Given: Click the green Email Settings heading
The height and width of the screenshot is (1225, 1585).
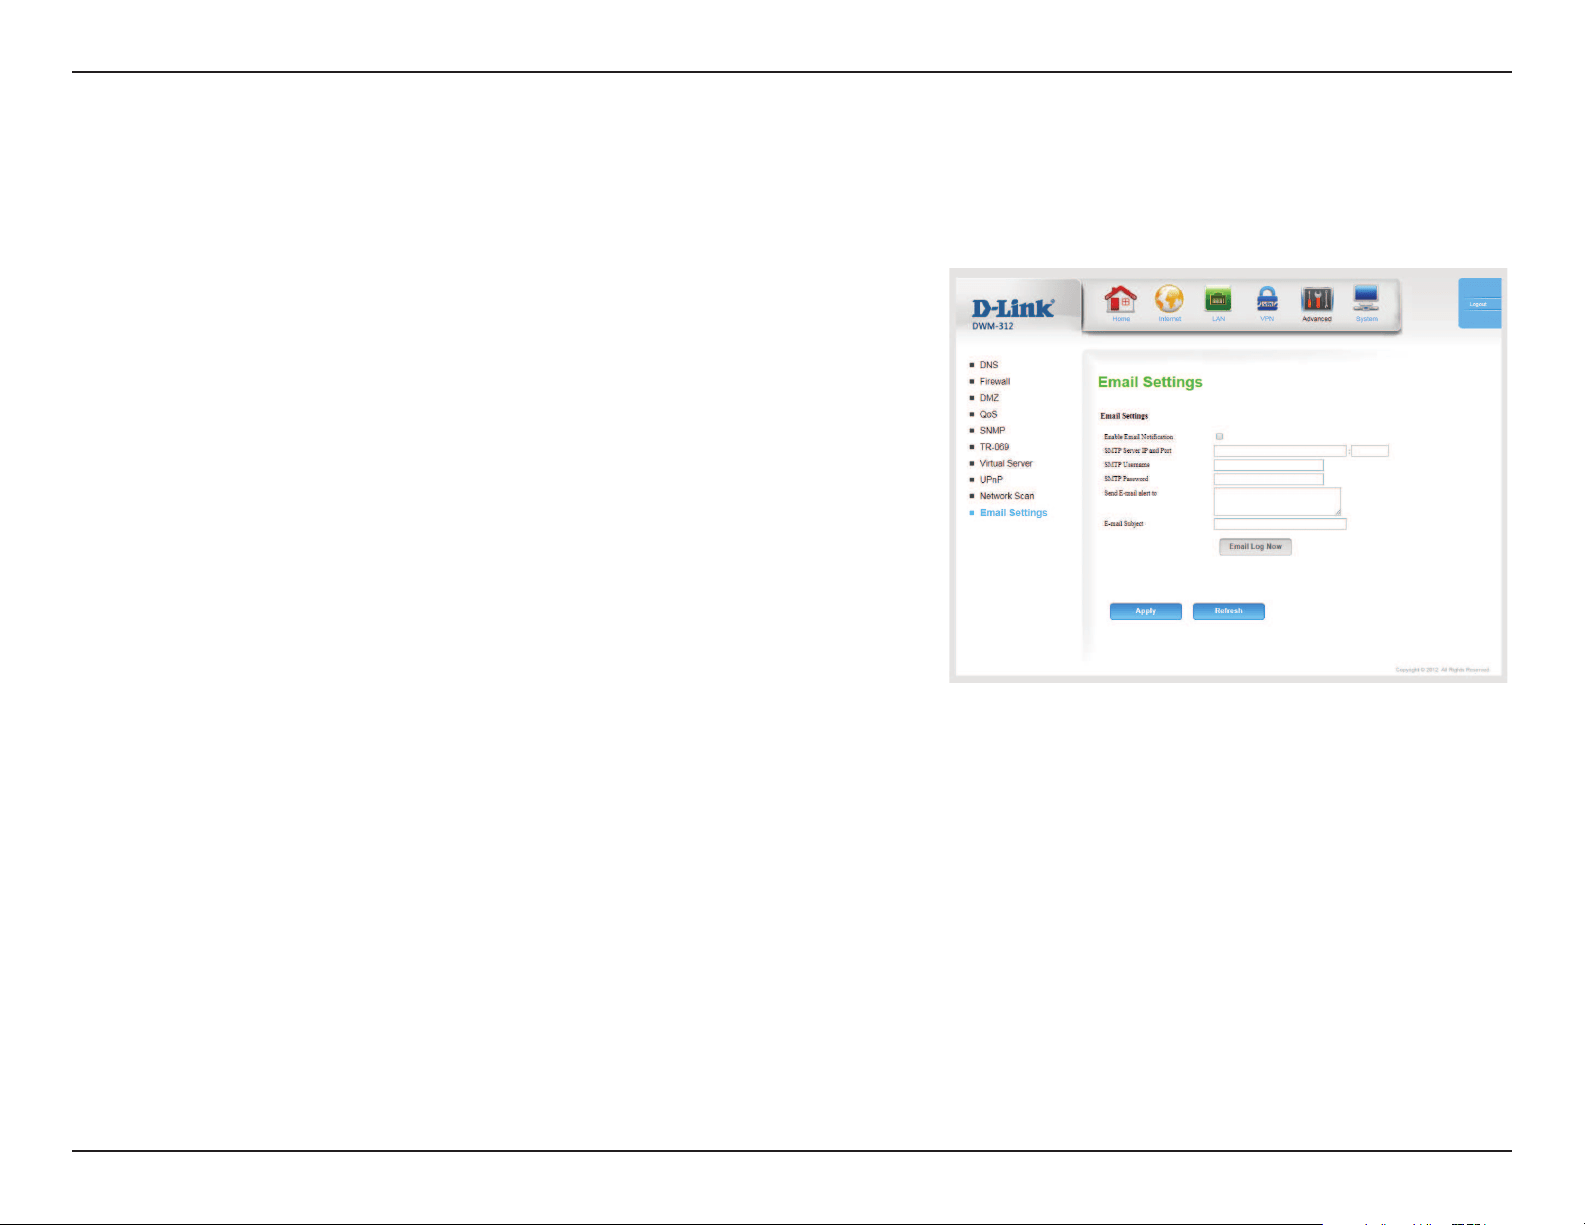Looking at the screenshot, I should (x=1150, y=382).
